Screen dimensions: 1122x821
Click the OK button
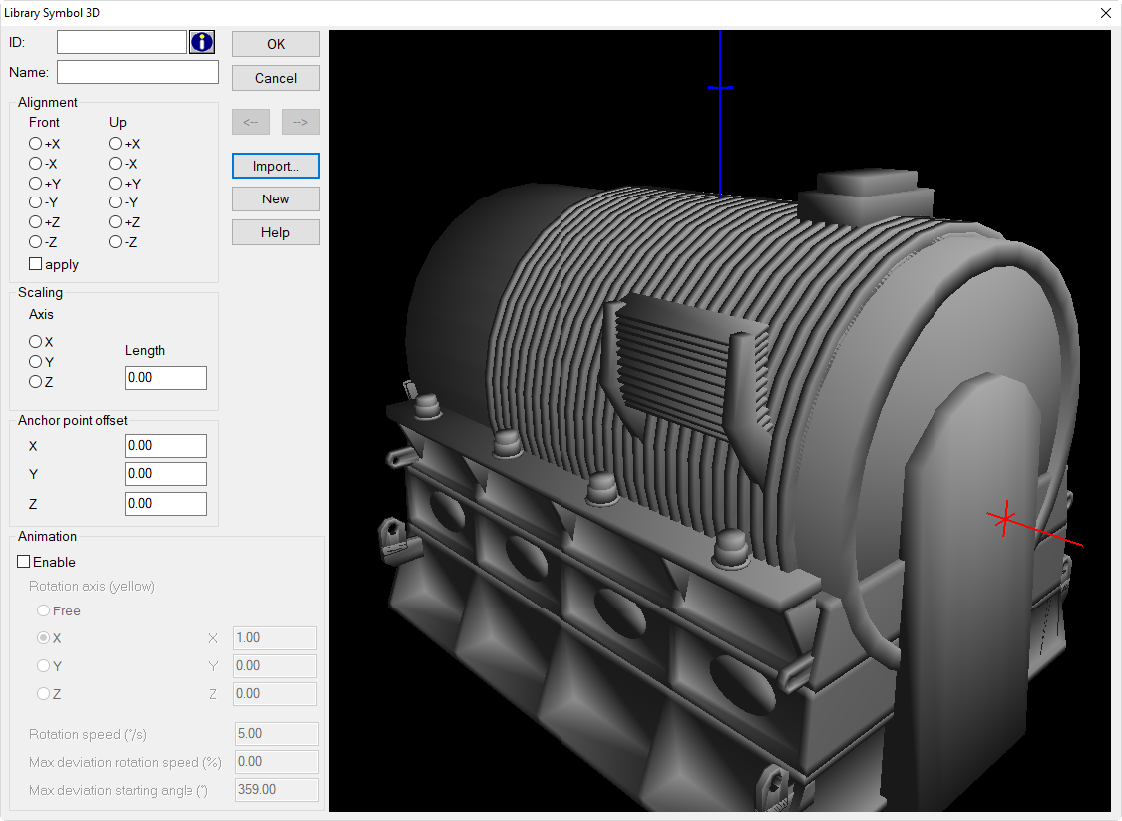tap(275, 44)
